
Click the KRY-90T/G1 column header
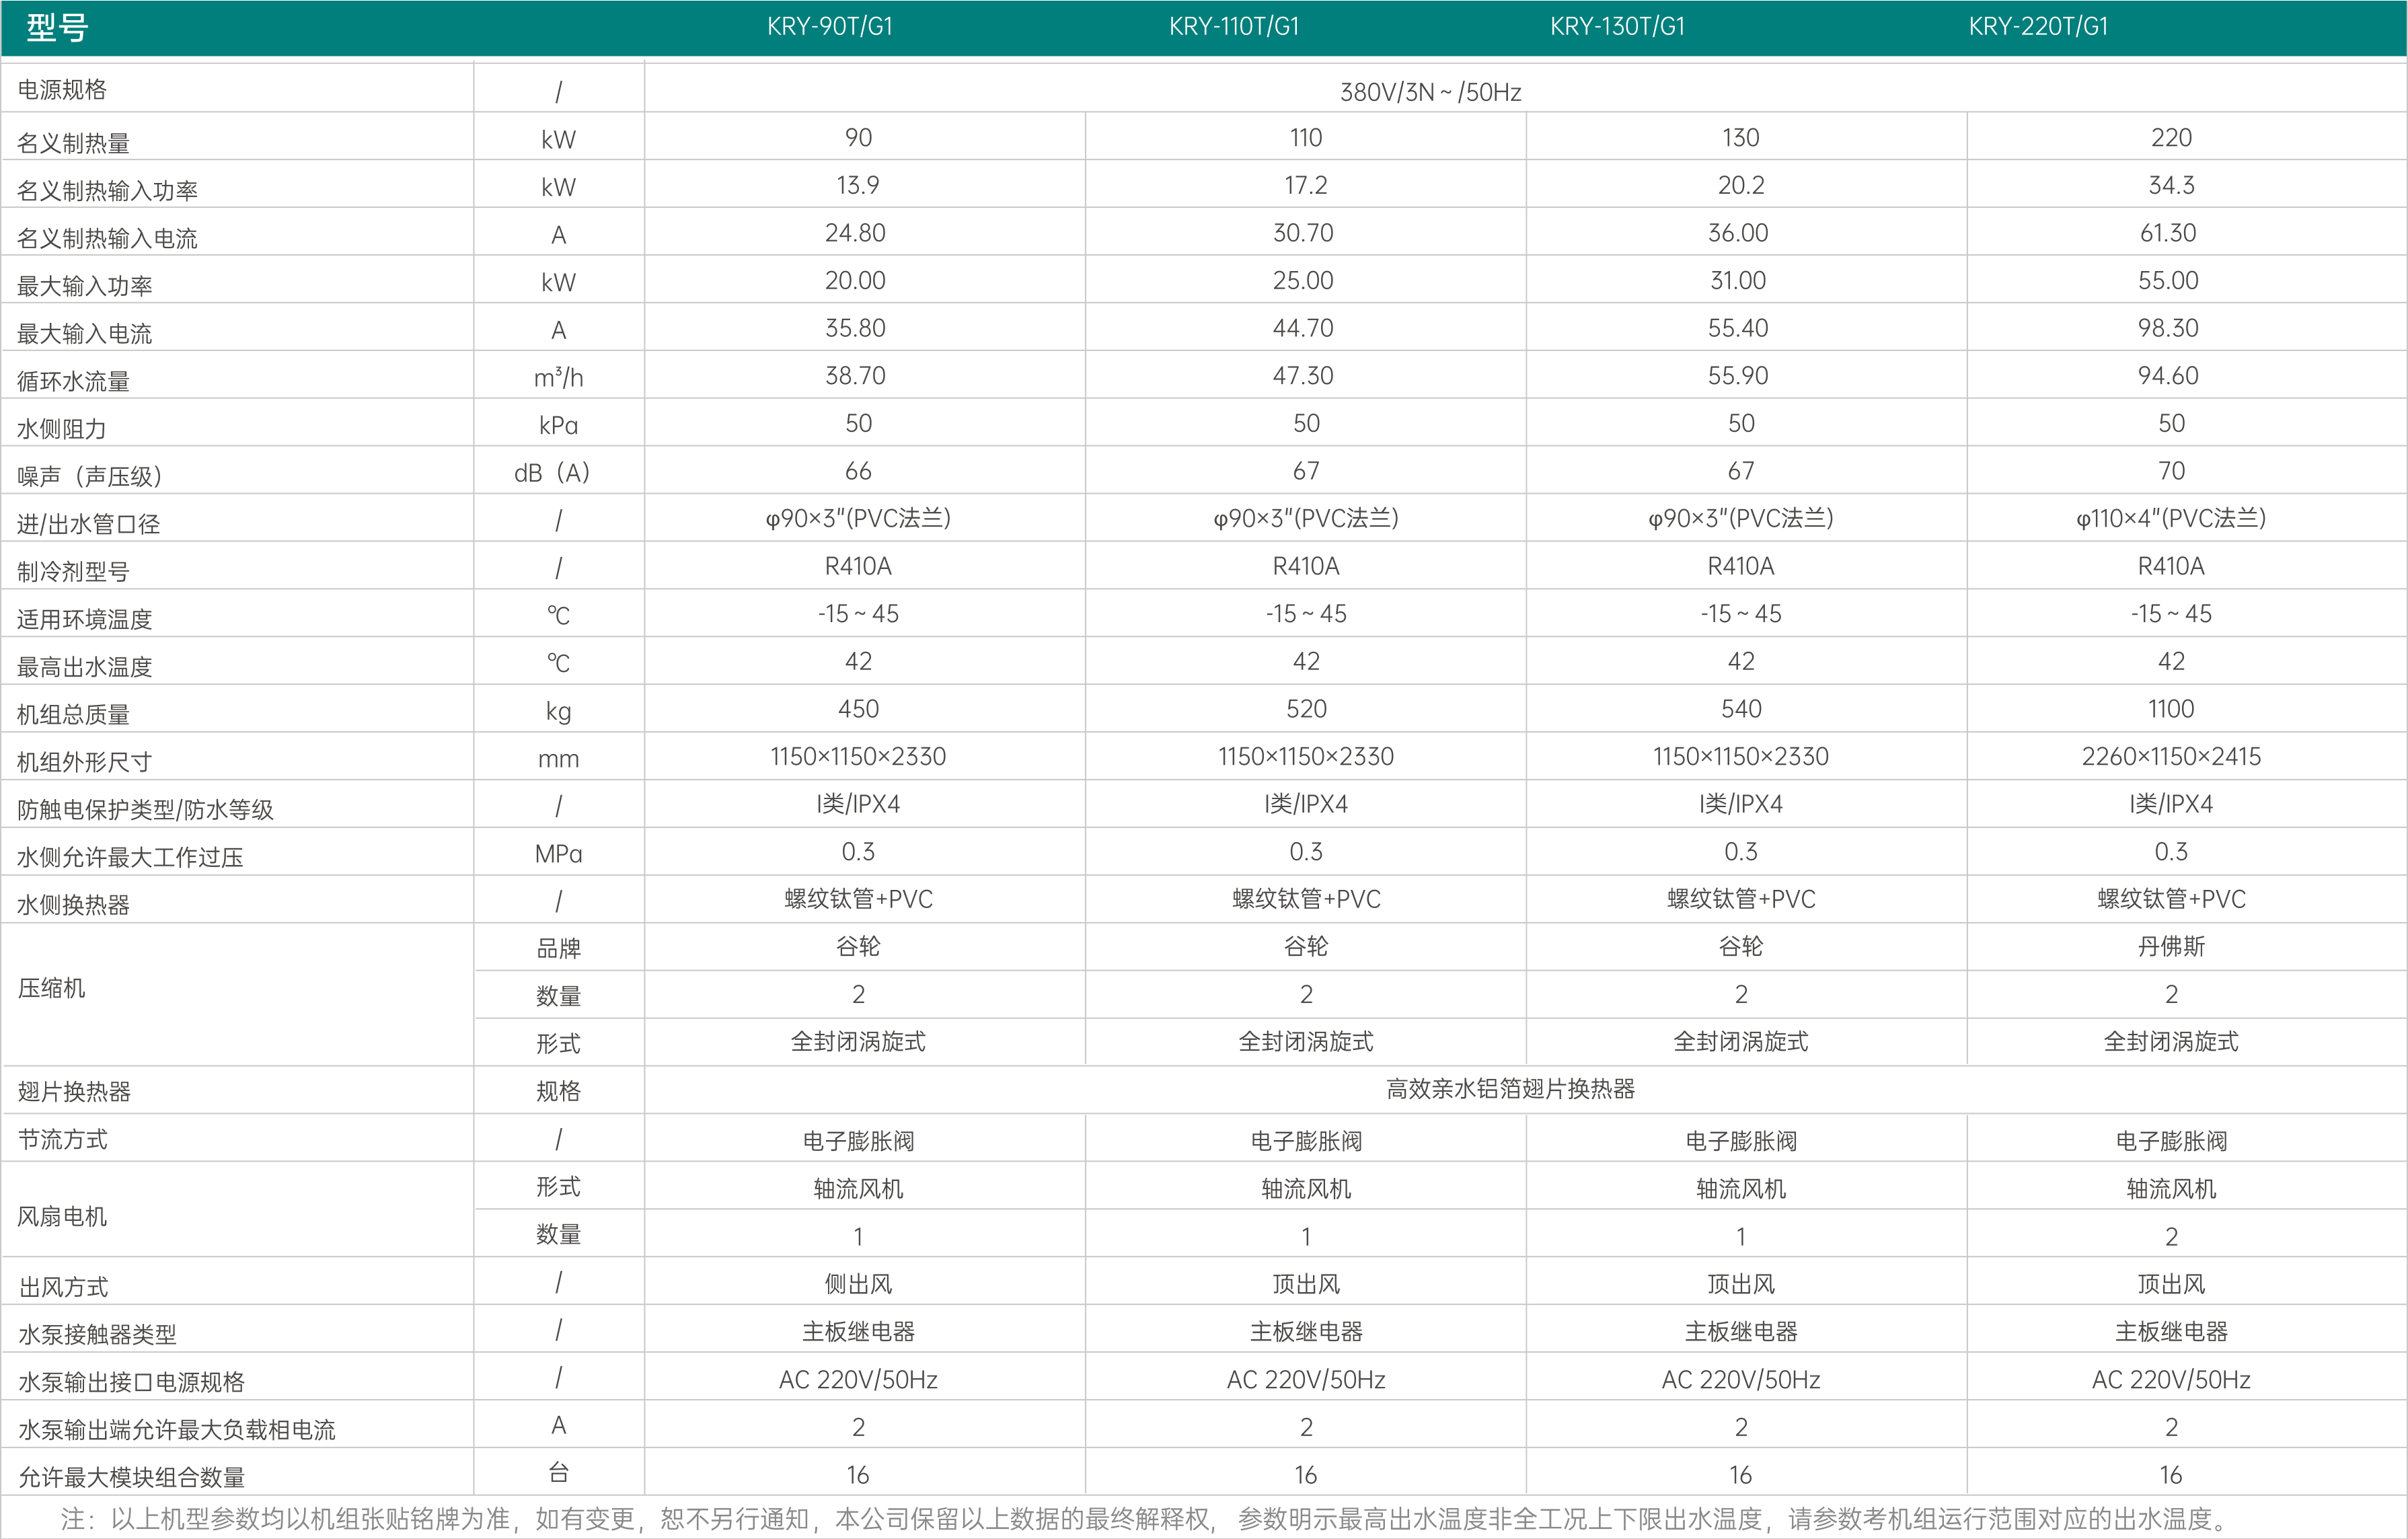[829, 27]
